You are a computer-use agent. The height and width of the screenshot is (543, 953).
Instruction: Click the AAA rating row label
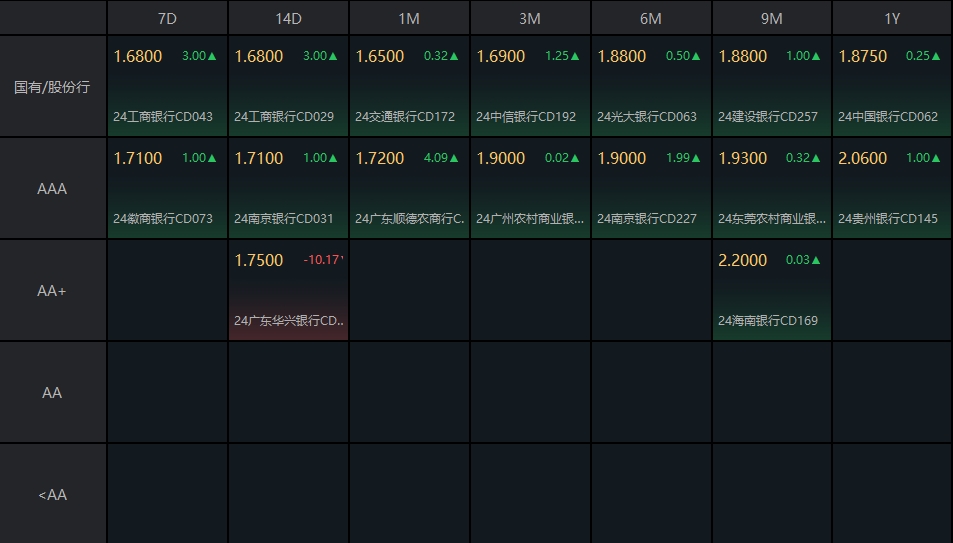click(52, 188)
